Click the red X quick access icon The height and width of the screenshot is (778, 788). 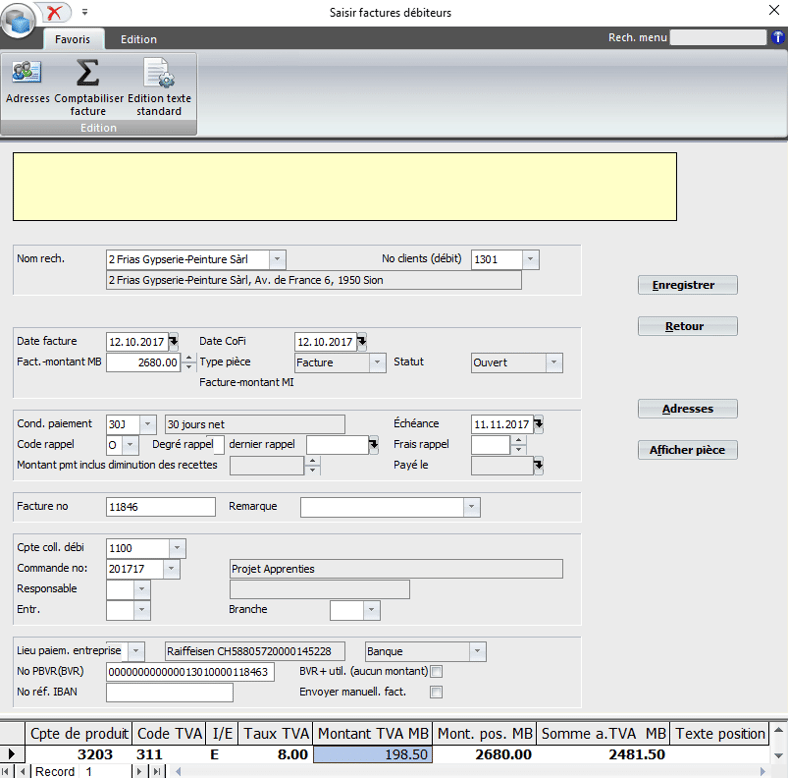click(54, 12)
